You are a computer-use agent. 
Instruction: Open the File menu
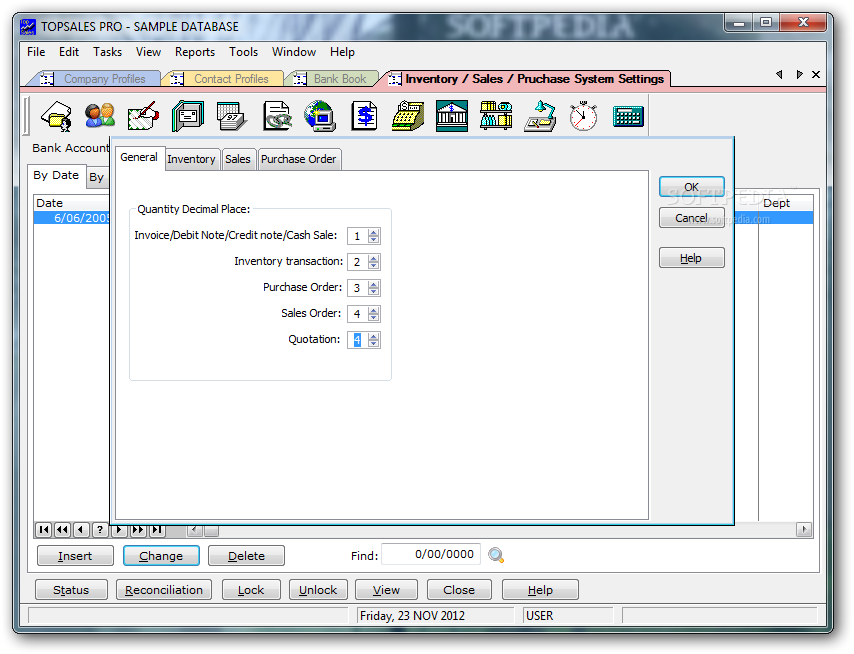click(x=36, y=52)
